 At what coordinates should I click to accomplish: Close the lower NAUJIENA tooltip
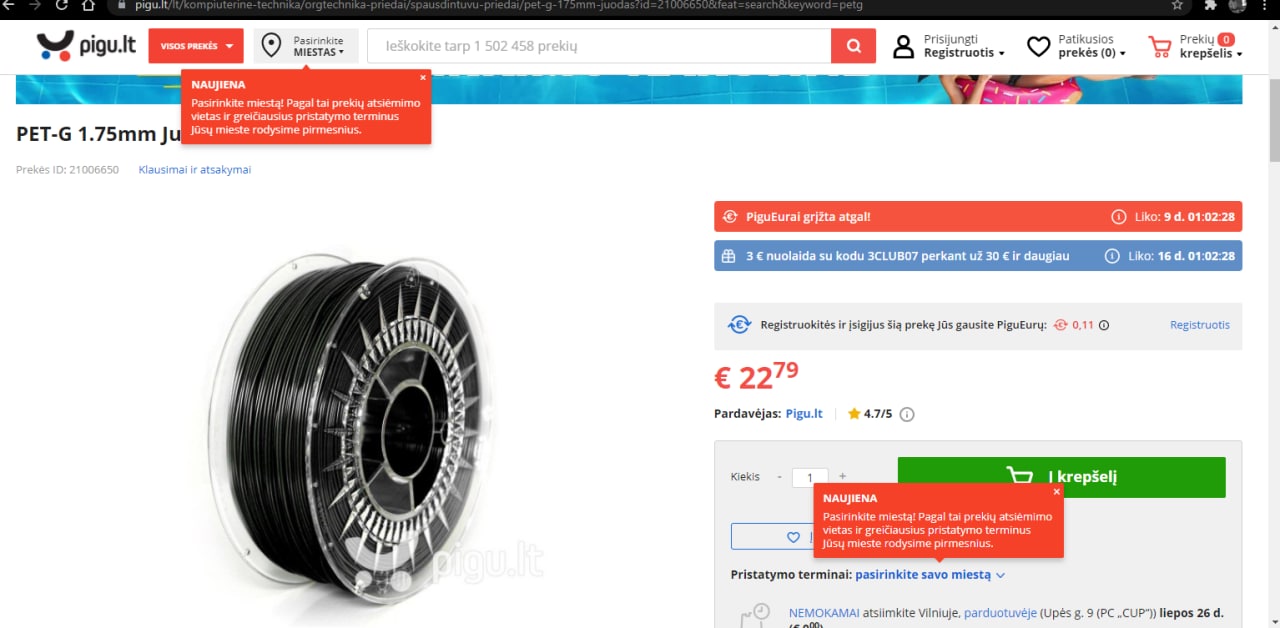(x=1056, y=491)
